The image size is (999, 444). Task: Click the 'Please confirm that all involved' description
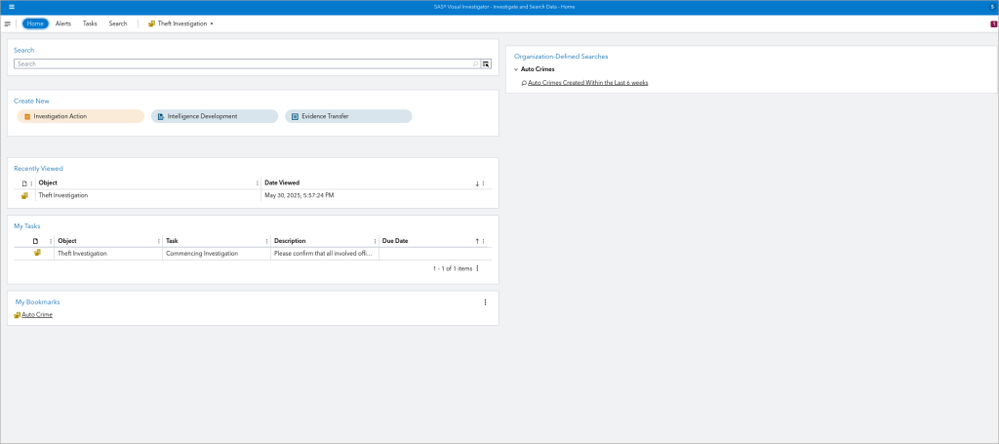323,254
